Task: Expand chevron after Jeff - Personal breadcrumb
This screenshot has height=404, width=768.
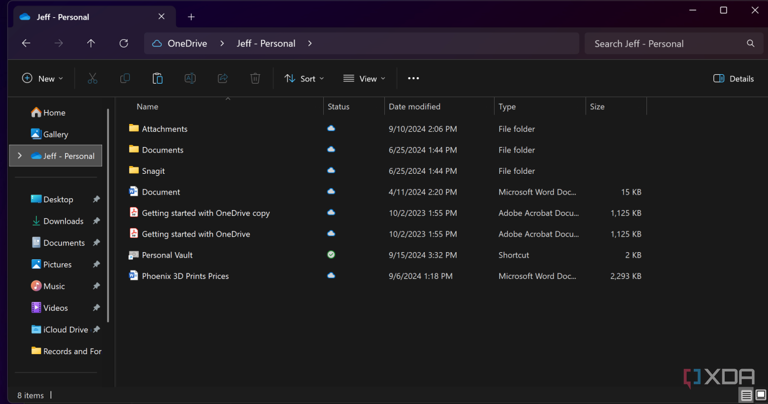Action: 310,44
